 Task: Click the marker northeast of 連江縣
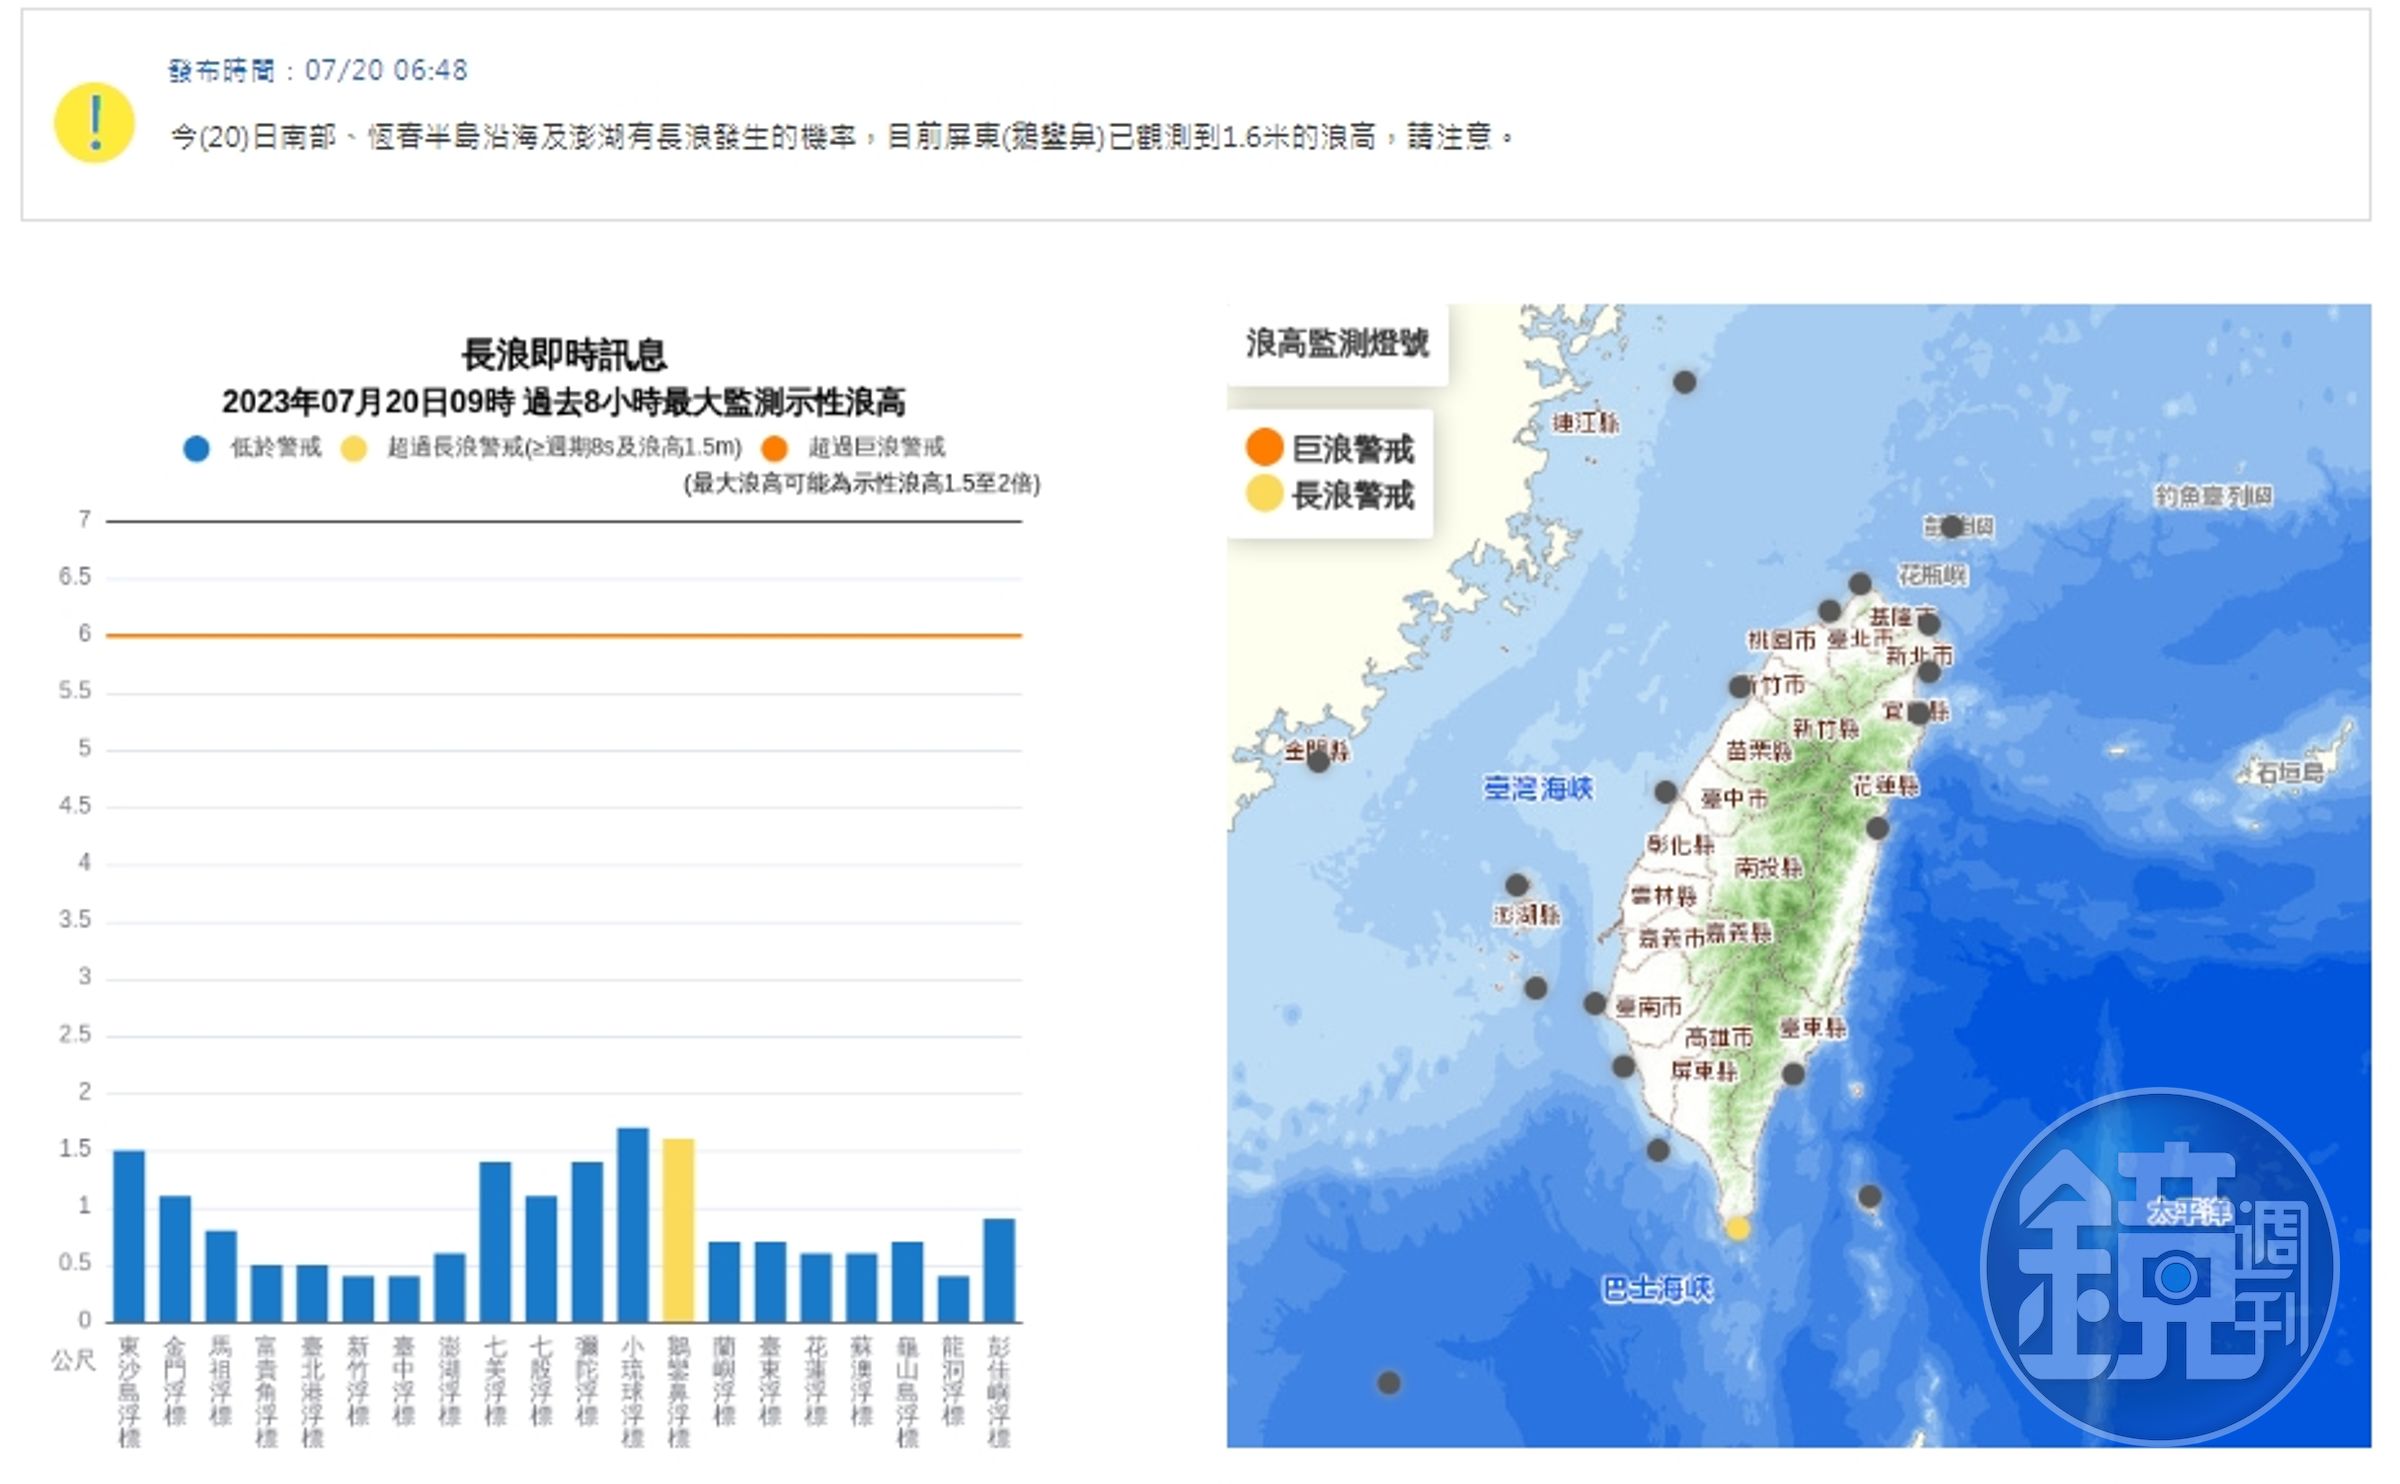click(x=1685, y=382)
